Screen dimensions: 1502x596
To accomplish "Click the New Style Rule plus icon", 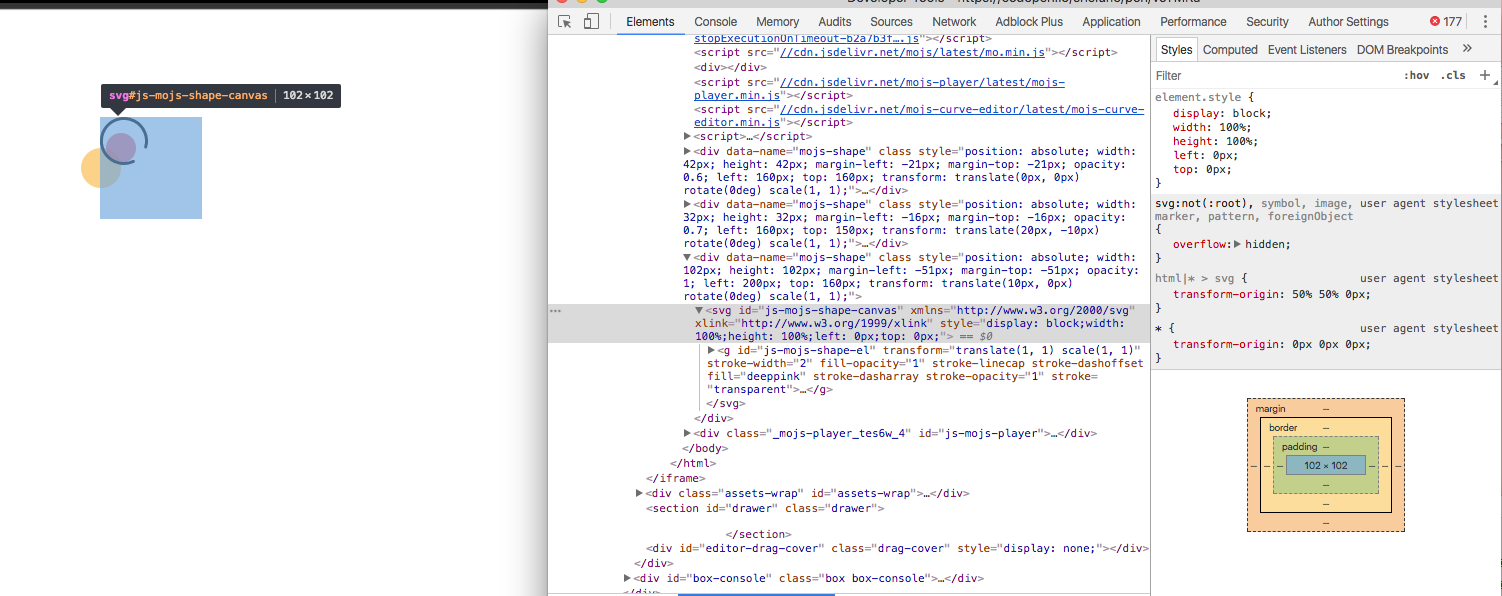I will [1485, 75].
